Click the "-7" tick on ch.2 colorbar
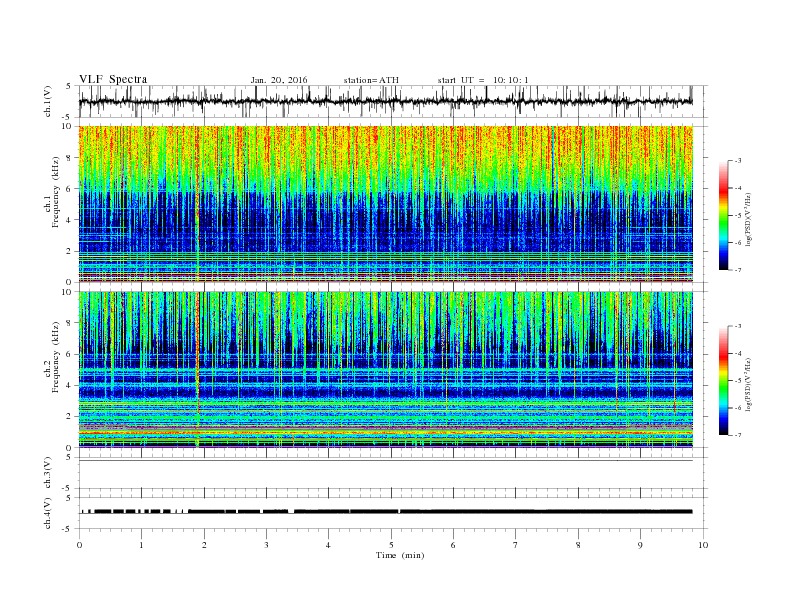This screenshot has height=612, width=792. coord(738,435)
